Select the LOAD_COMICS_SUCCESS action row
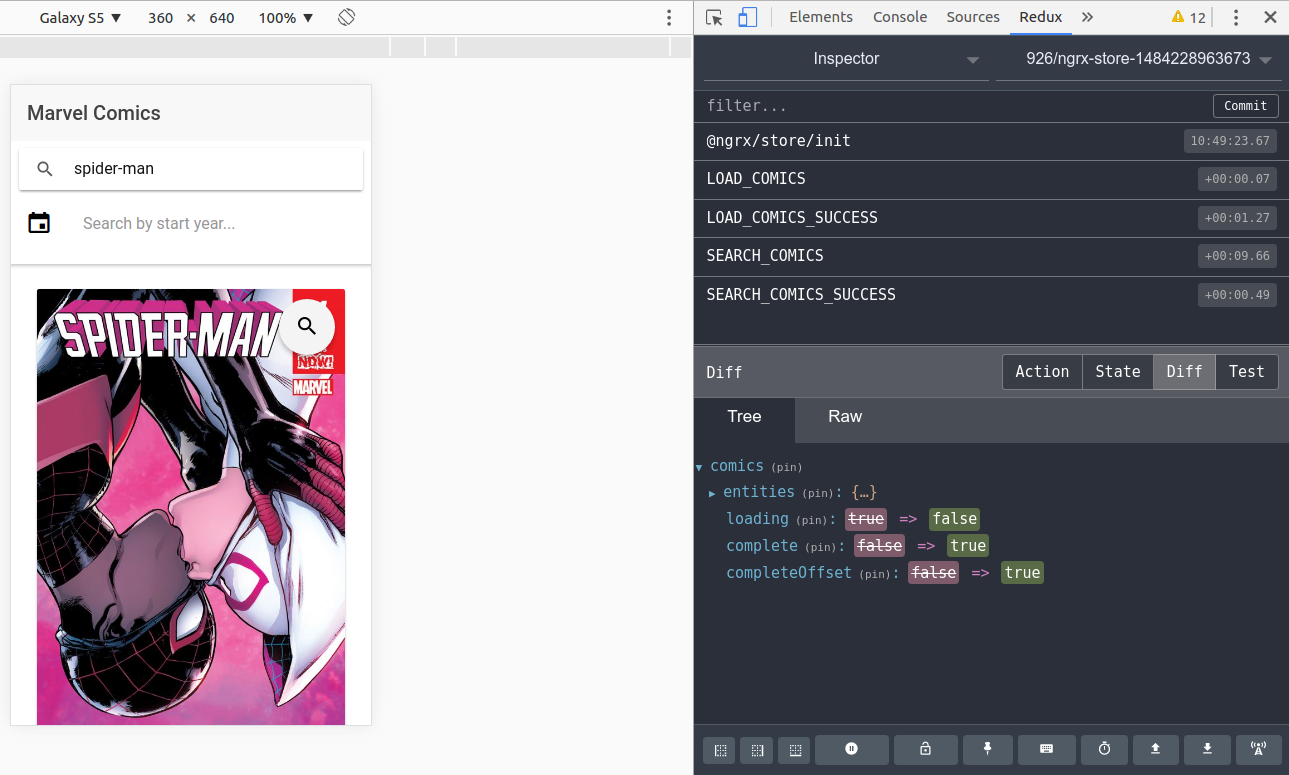The height and width of the screenshot is (775, 1289). tap(991, 218)
